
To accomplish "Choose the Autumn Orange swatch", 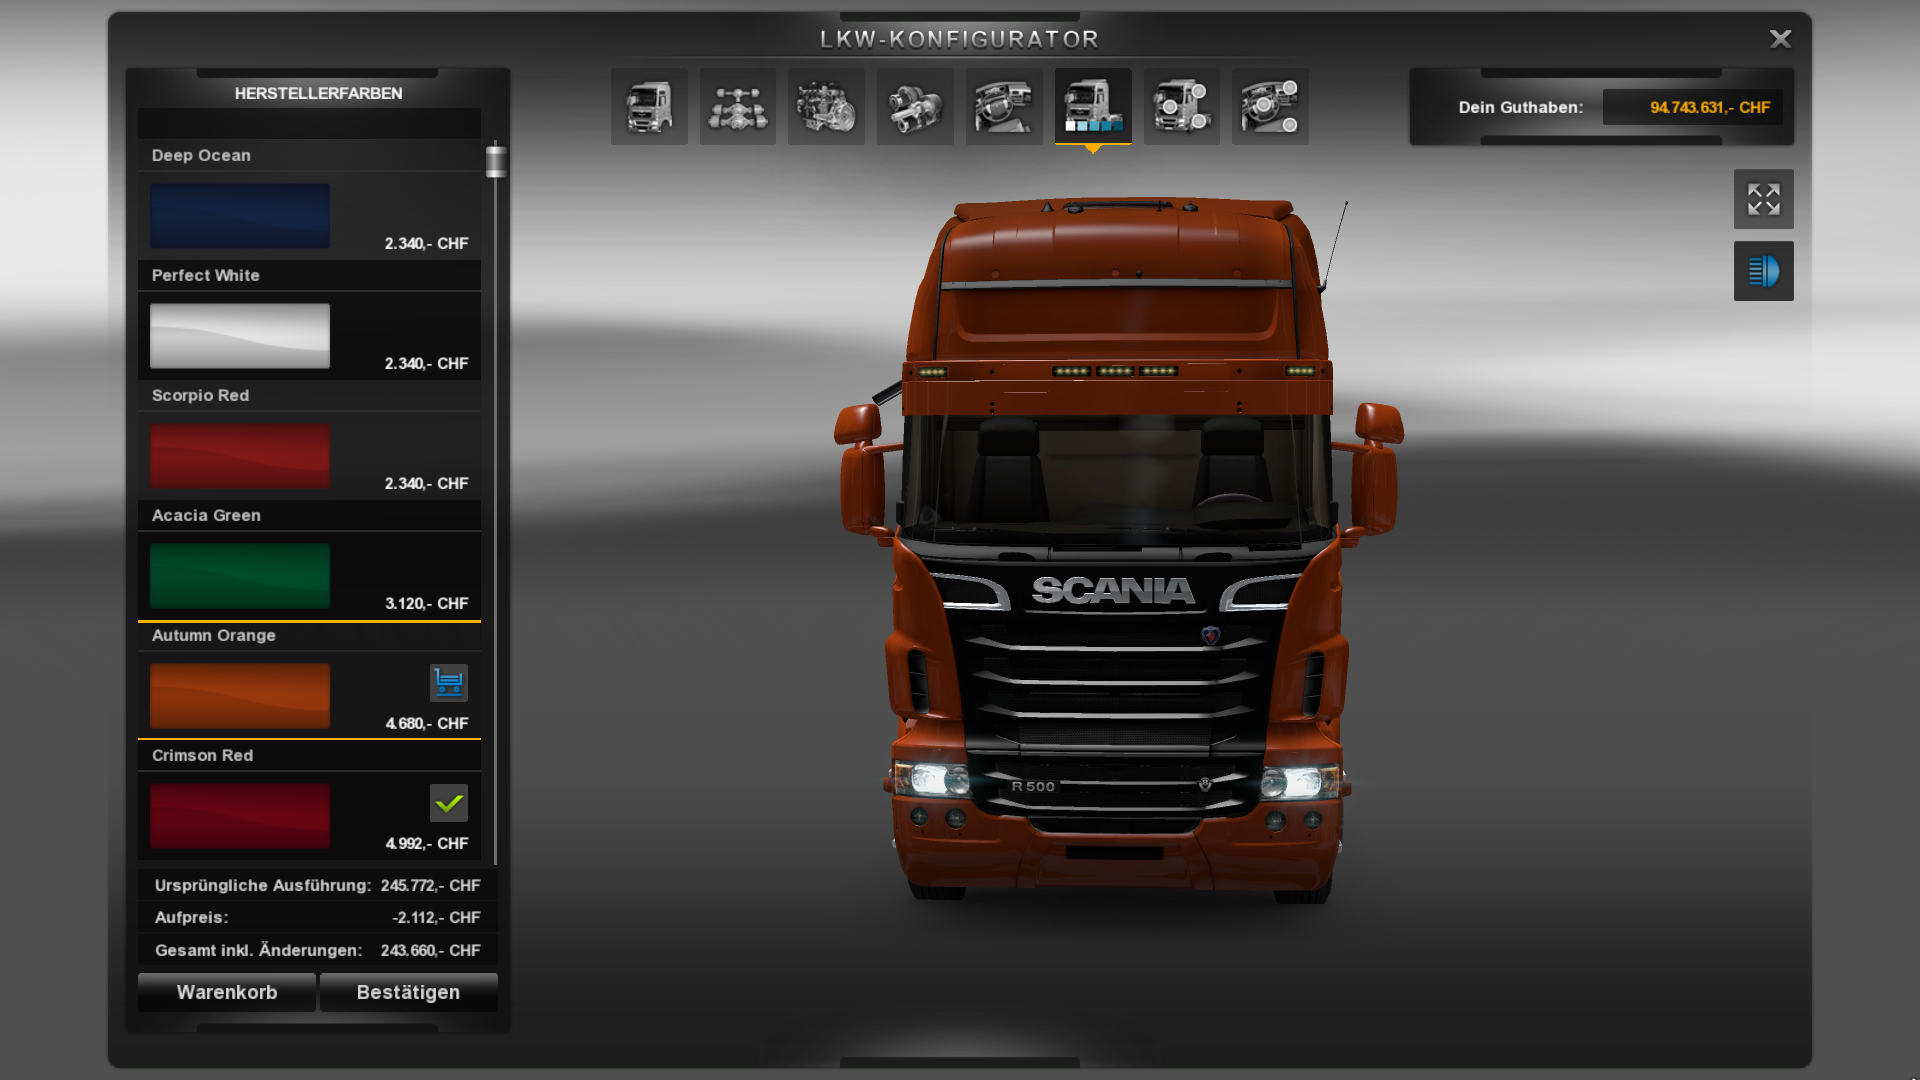I will coord(240,696).
